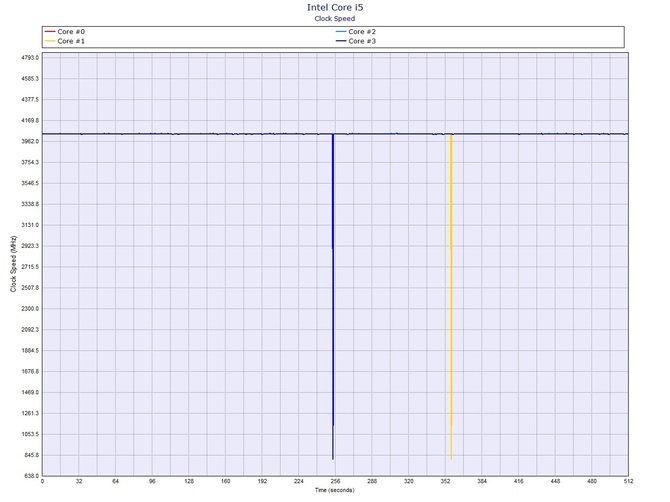
Task: Click the Intel Core i5 chart title
Action: (x=335, y=7)
